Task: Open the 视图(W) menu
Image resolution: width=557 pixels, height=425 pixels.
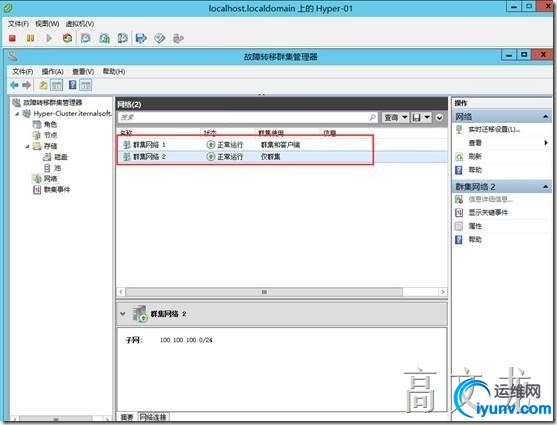Action: click(x=47, y=24)
